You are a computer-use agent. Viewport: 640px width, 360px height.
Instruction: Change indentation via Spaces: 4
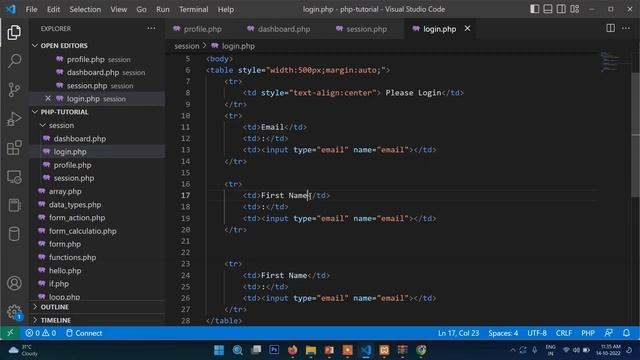coord(503,333)
